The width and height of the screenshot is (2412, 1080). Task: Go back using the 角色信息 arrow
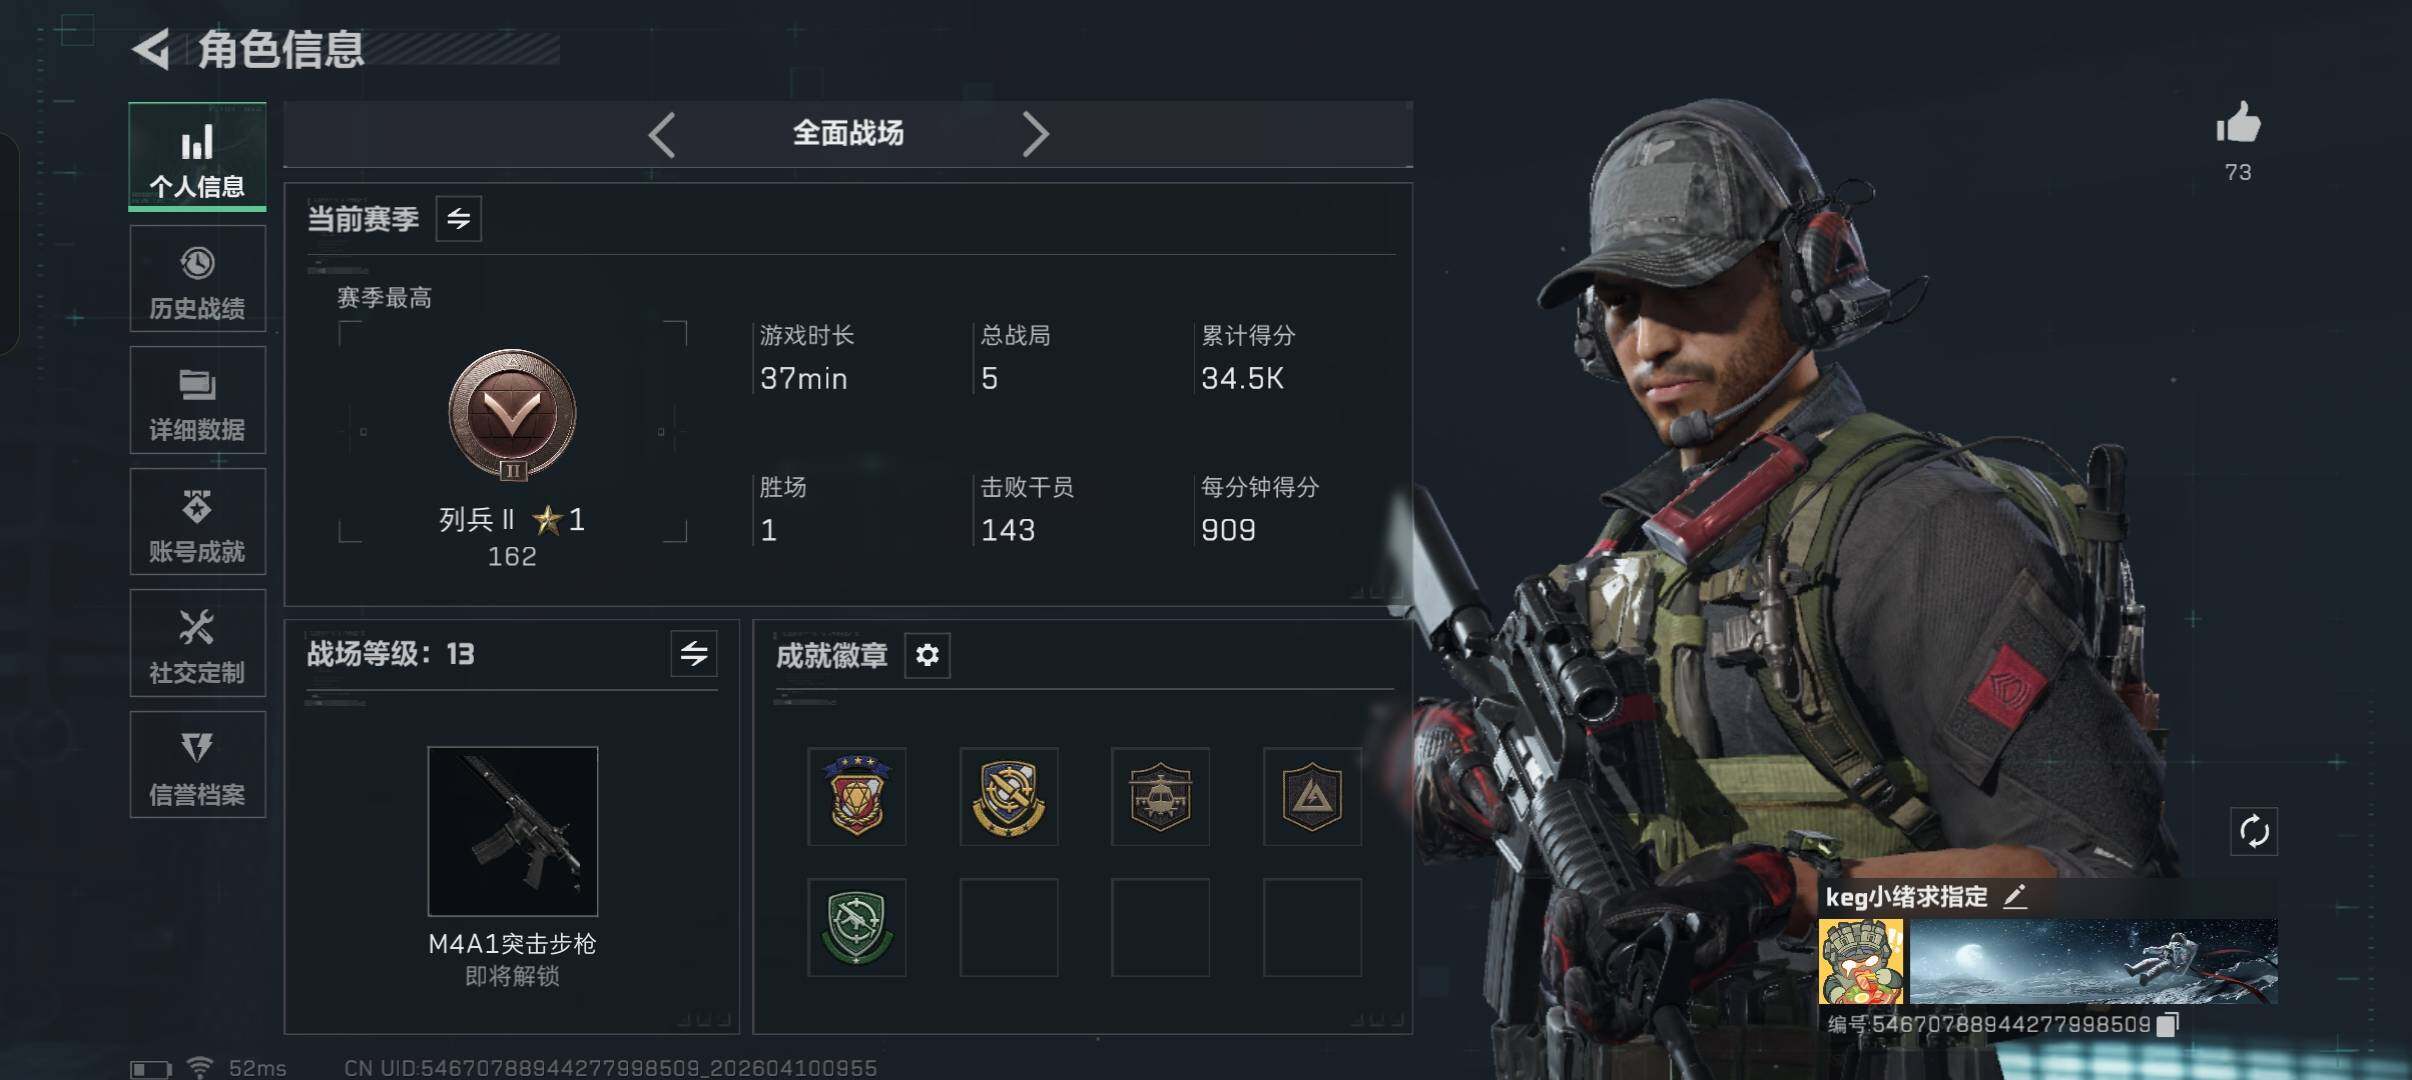151,49
